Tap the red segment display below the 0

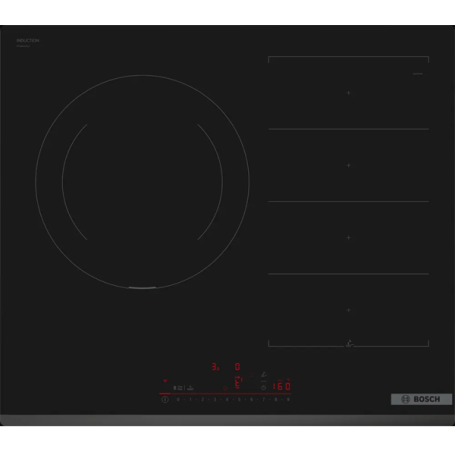pos(238,382)
